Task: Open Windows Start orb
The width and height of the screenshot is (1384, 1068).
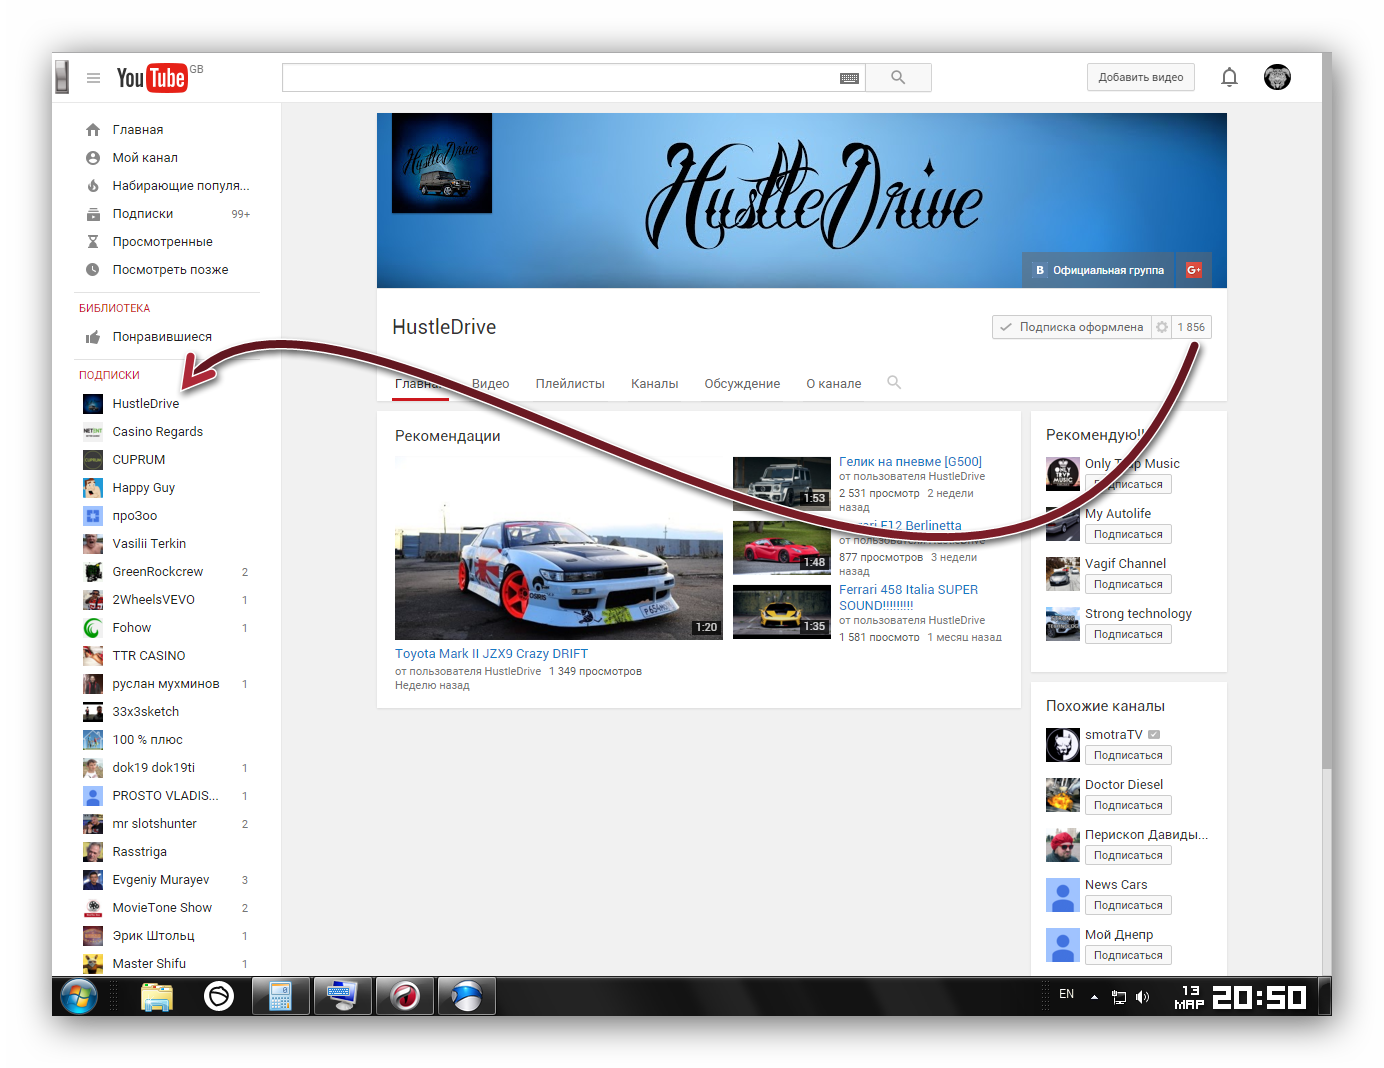Action: (78, 997)
